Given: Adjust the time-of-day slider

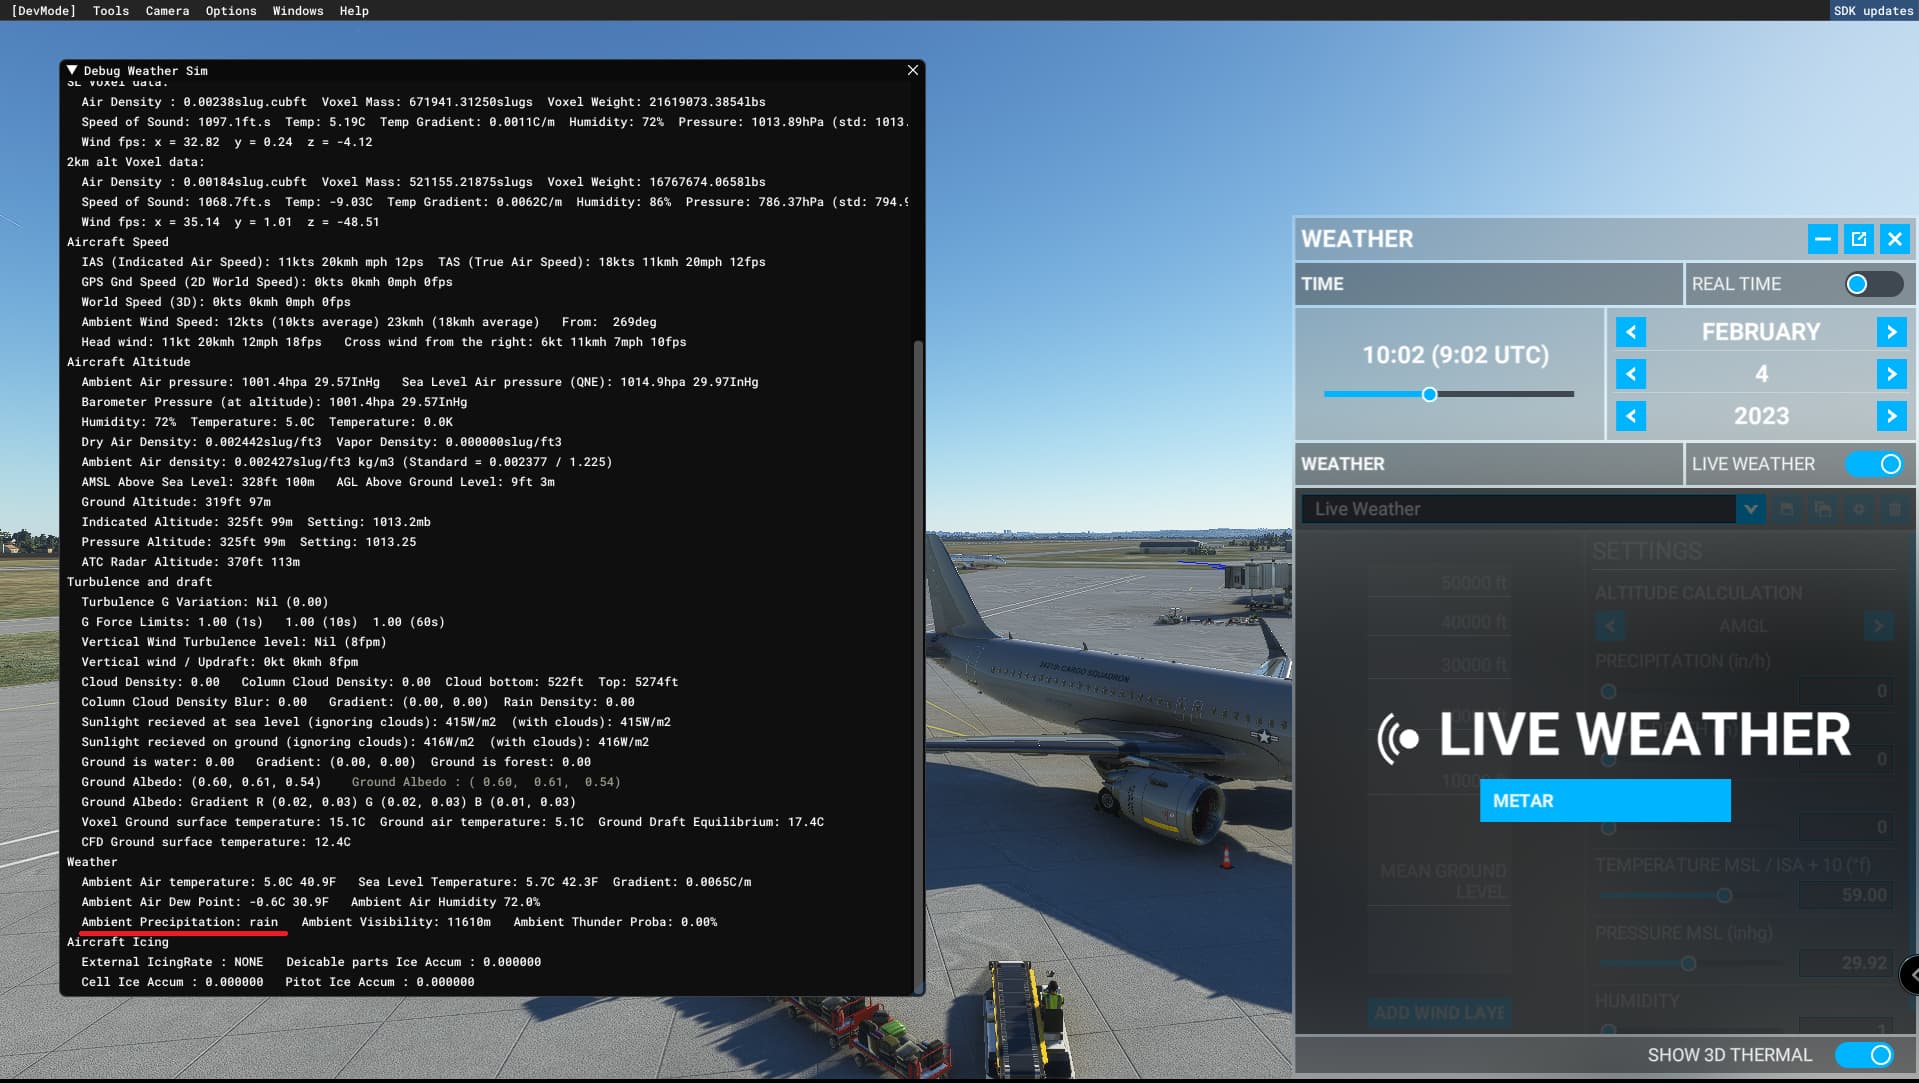Looking at the screenshot, I should click(1431, 394).
